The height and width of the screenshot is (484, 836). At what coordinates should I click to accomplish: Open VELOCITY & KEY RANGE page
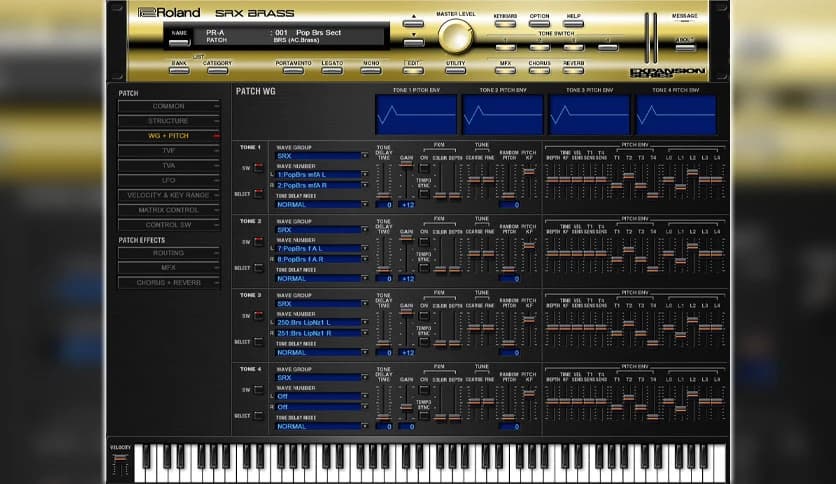pos(168,195)
